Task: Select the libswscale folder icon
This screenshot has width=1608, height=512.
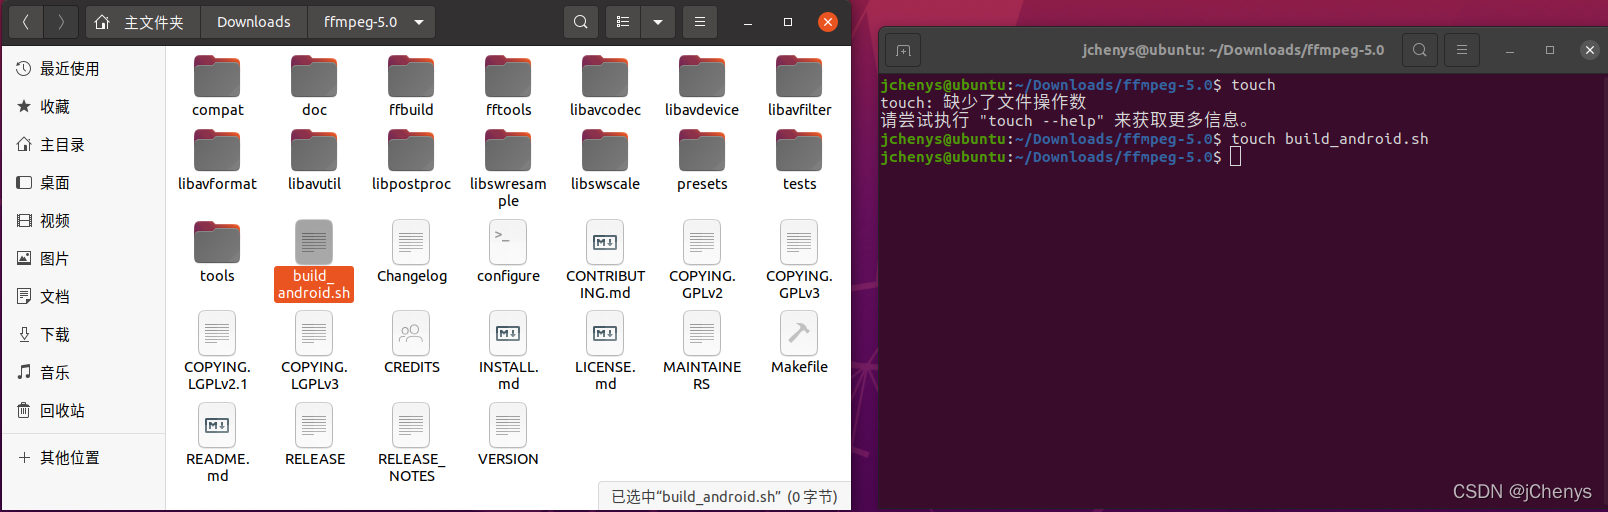Action: click(605, 150)
